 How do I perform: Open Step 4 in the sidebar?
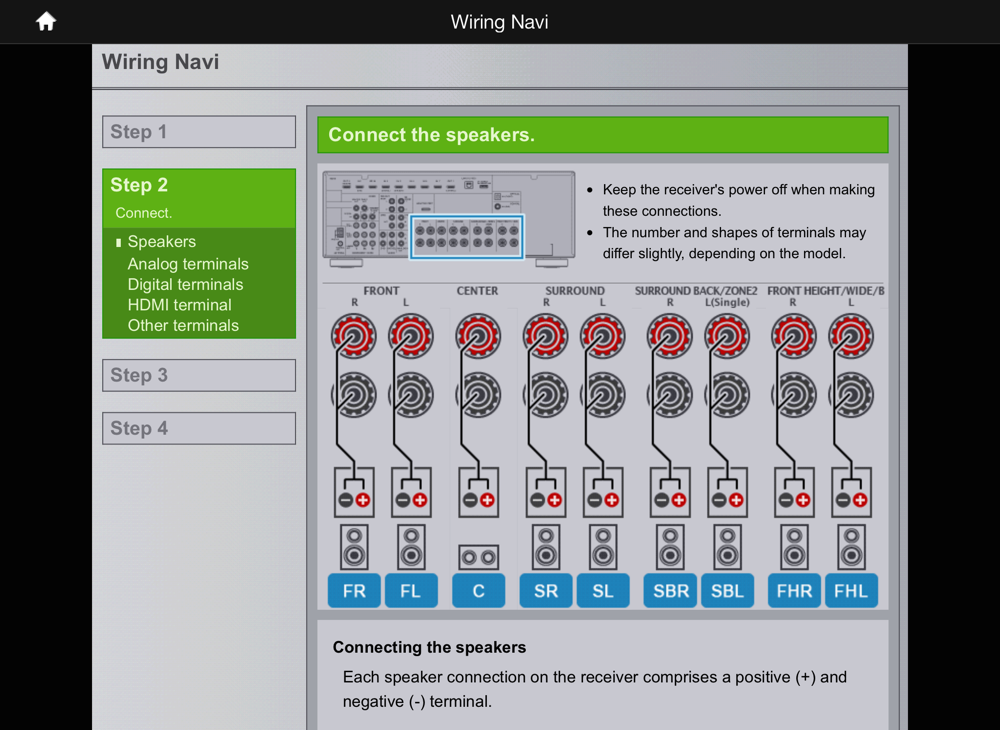tap(199, 428)
